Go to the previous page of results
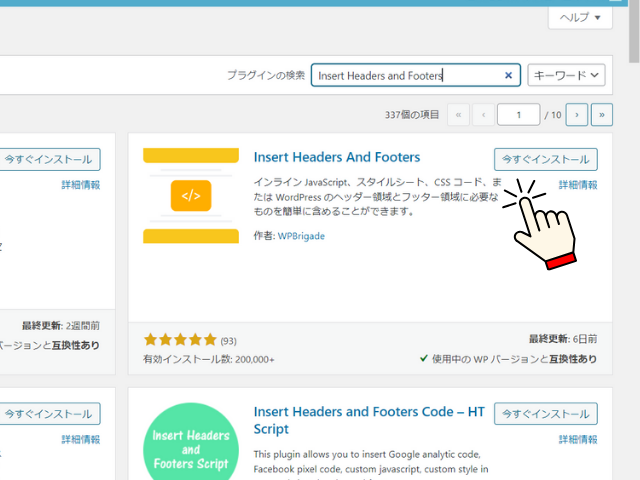The image size is (640, 480). [484, 115]
